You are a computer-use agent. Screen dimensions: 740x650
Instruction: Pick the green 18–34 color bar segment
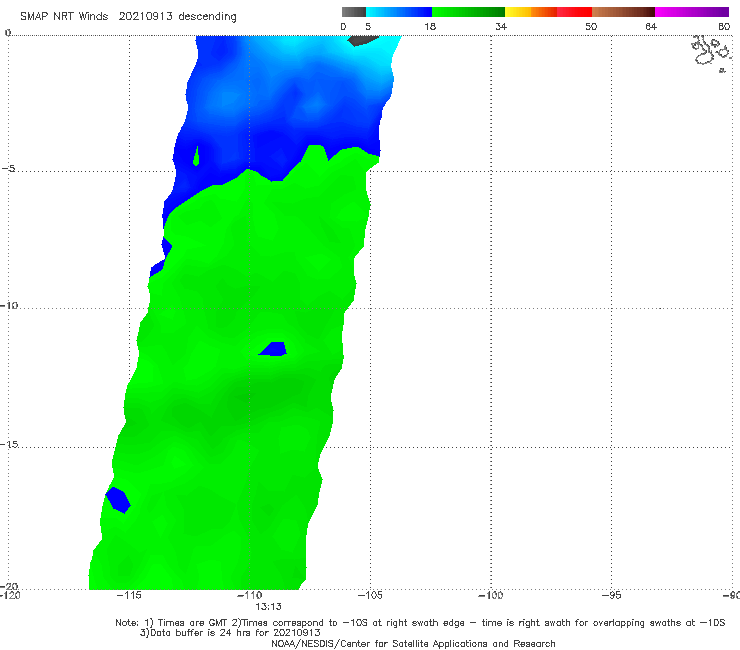point(468,12)
